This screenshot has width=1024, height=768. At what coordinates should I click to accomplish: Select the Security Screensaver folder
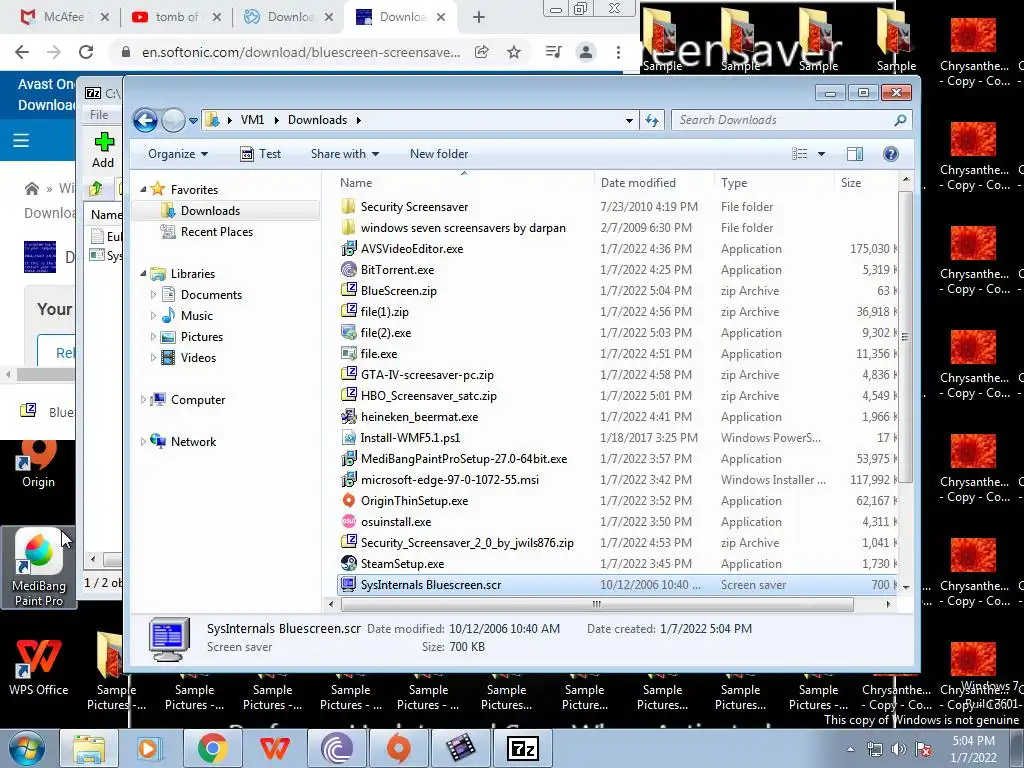414,207
